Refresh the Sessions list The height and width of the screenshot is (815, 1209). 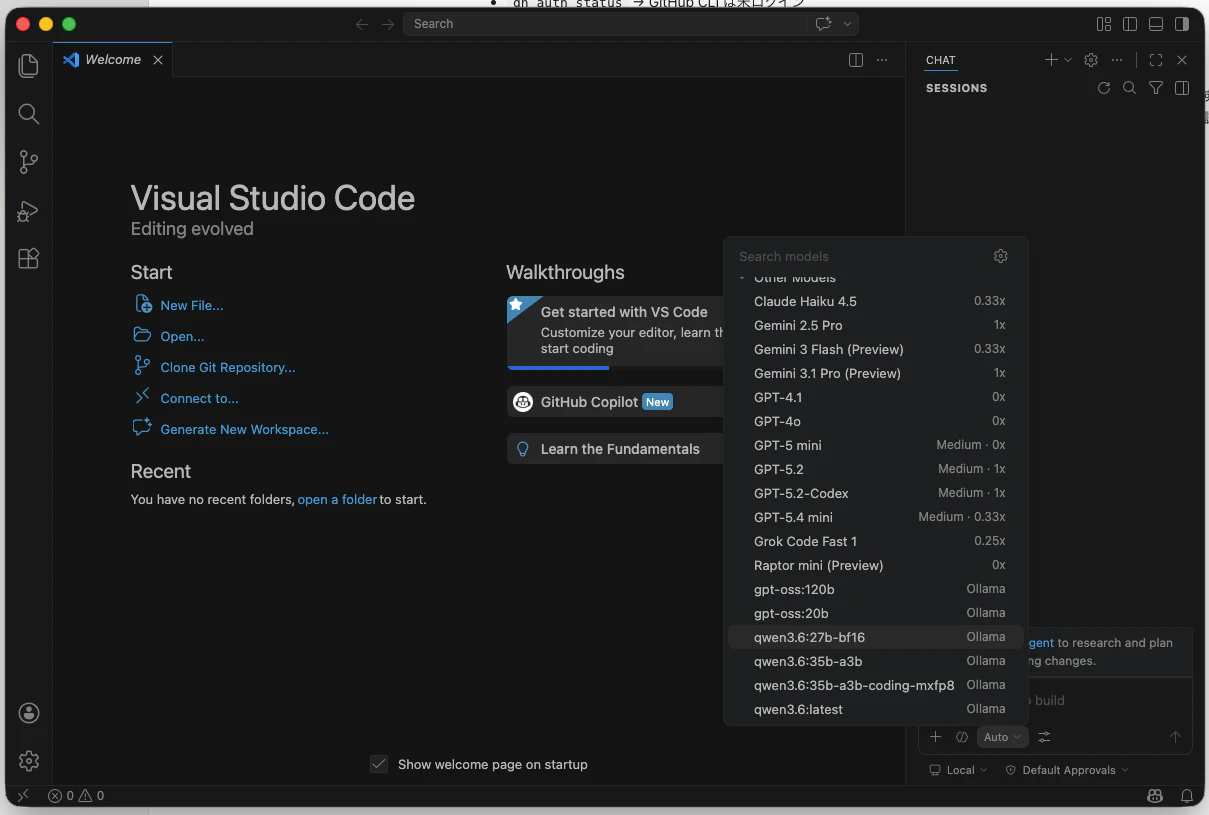[x=1104, y=88]
